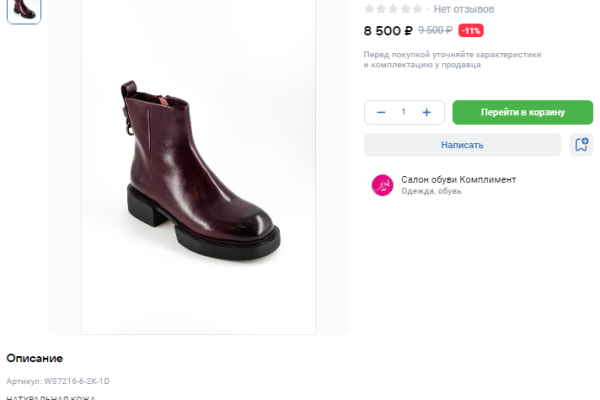The width and height of the screenshot is (600, 400).
Task: Open Салон обуви Комплимент seller page
Action: (x=458, y=179)
